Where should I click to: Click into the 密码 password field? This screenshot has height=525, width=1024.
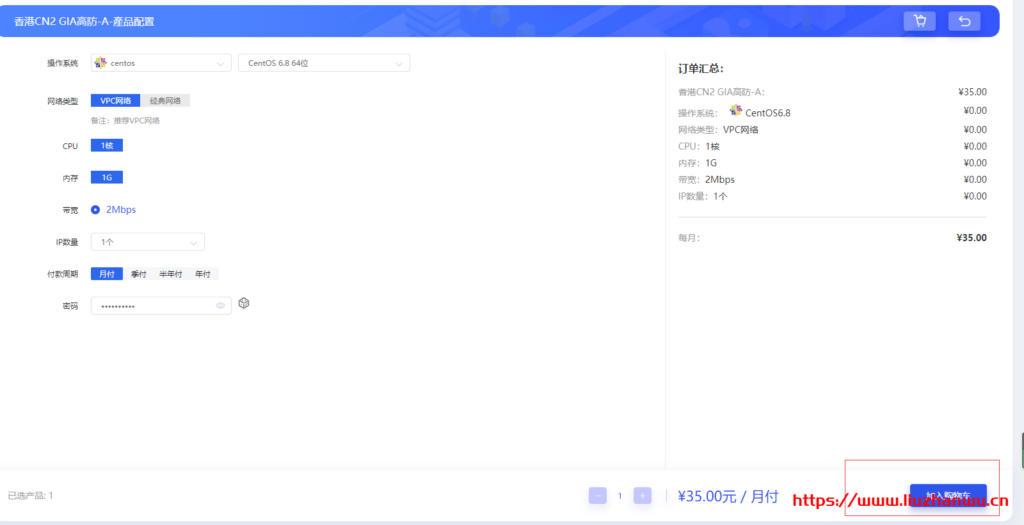coord(150,306)
